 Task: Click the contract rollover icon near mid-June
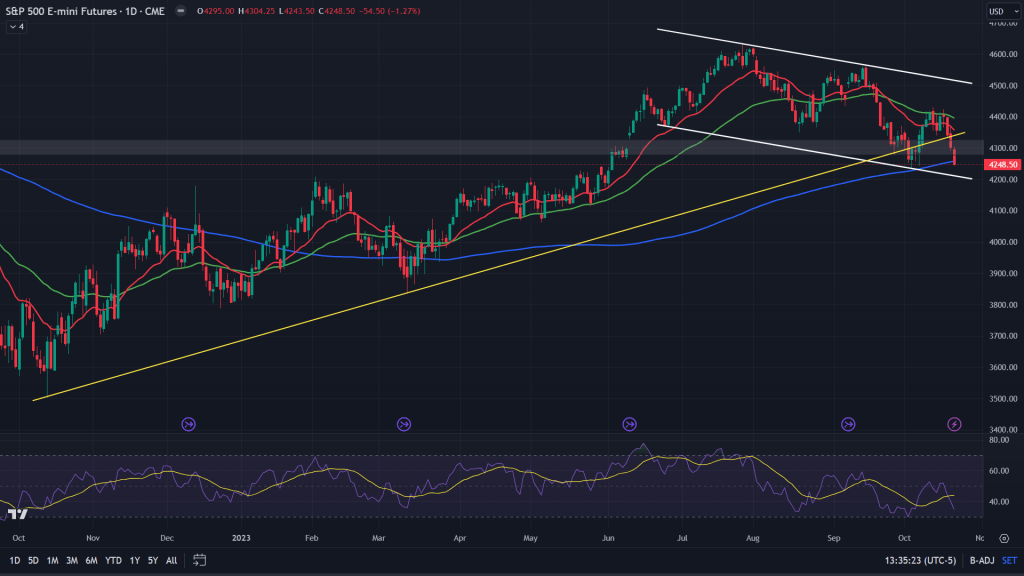point(630,424)
